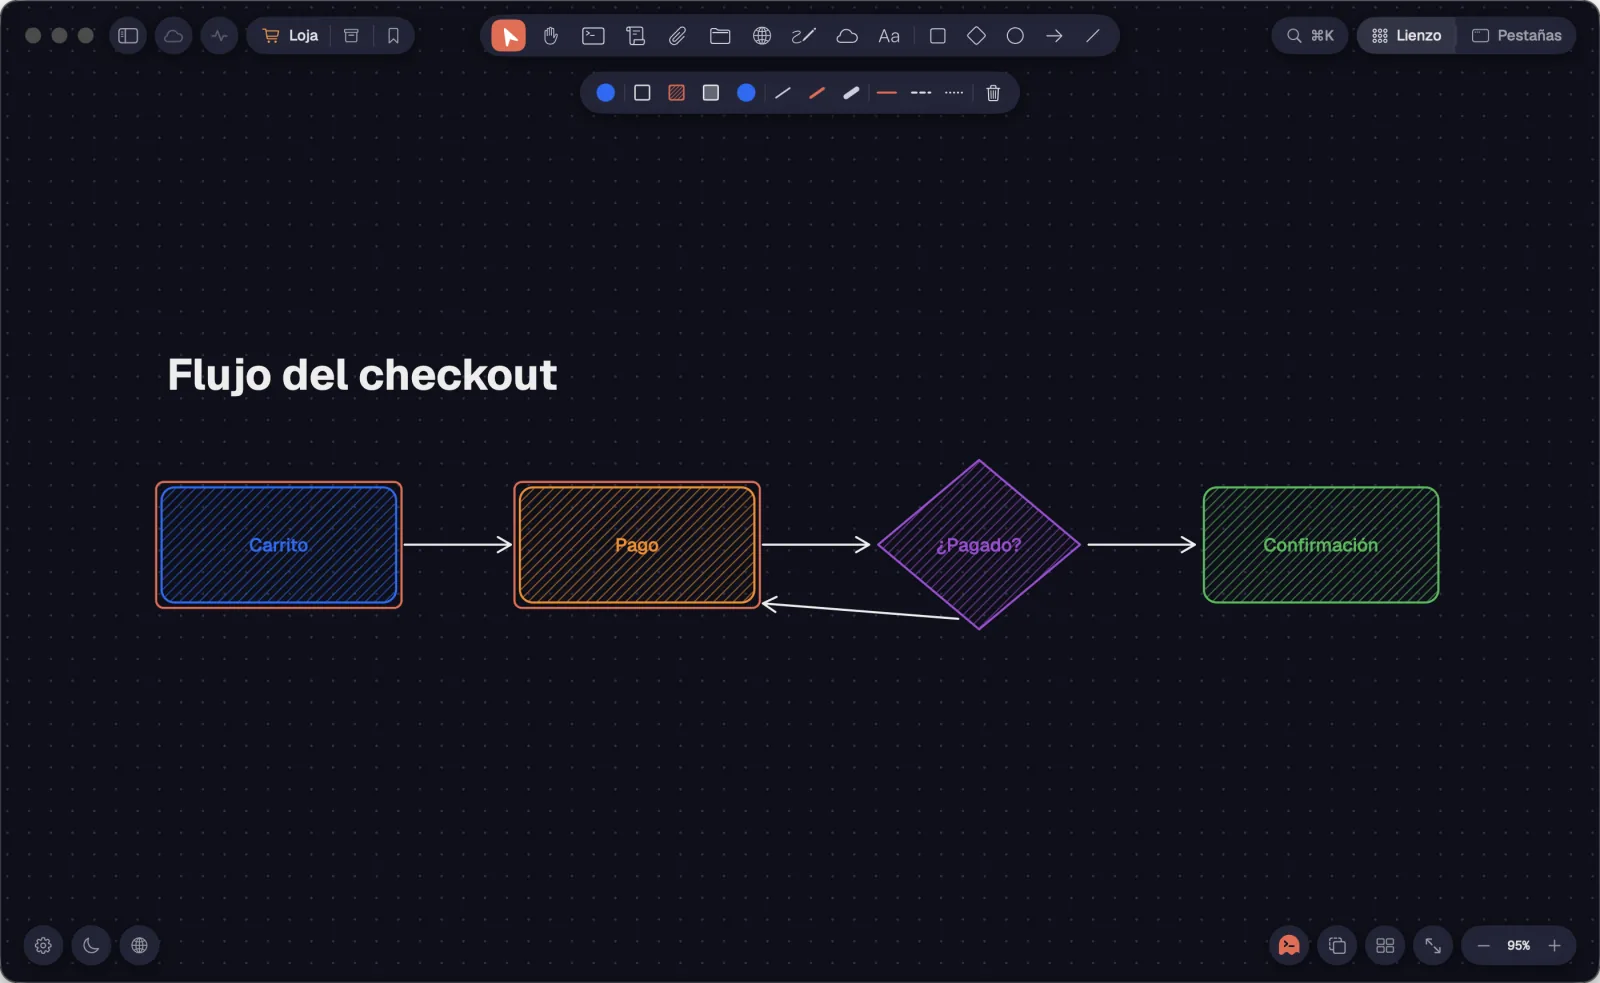Click the Flujo del checkout heading

pos(362,375)
